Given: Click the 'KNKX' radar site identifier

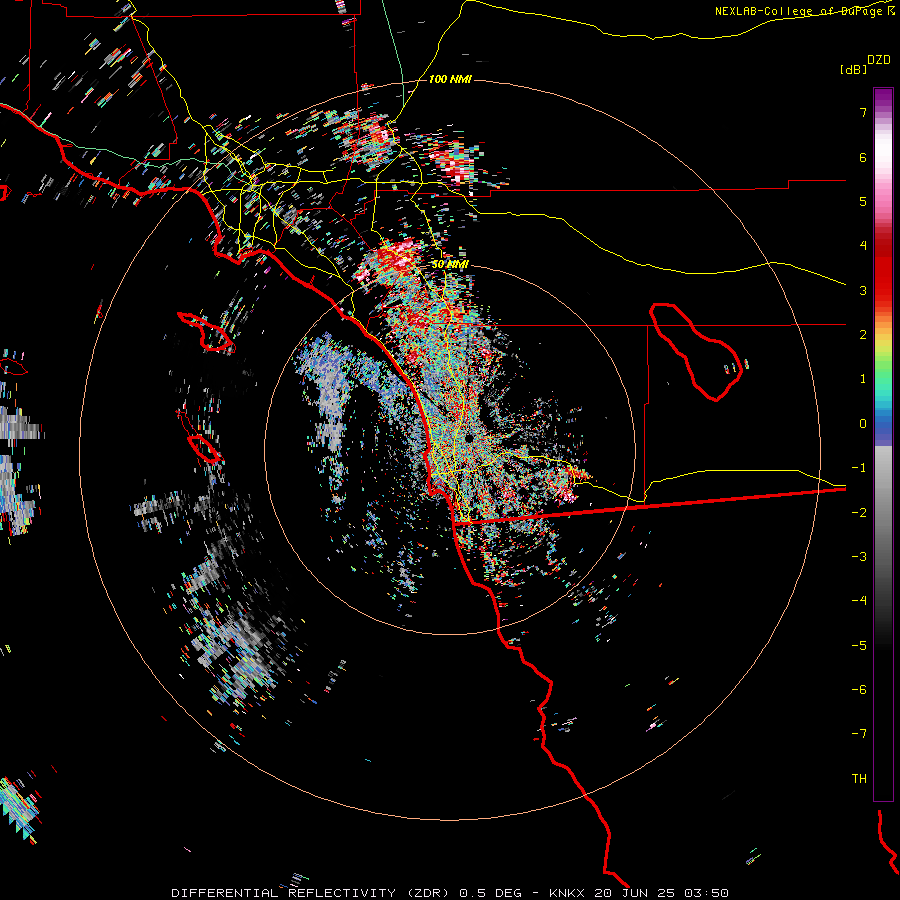Looking at the screenshot, I should pyautogui.click(x=568, y=893).
